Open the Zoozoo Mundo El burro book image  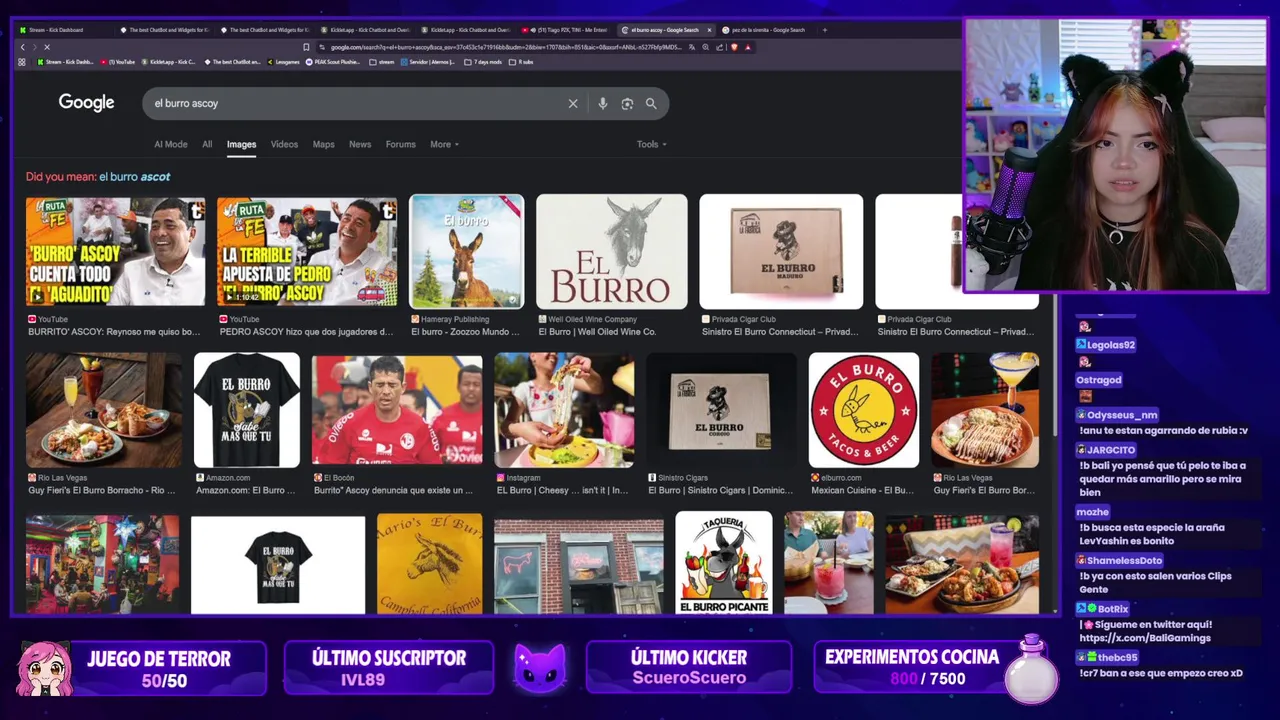click(466, 251)
